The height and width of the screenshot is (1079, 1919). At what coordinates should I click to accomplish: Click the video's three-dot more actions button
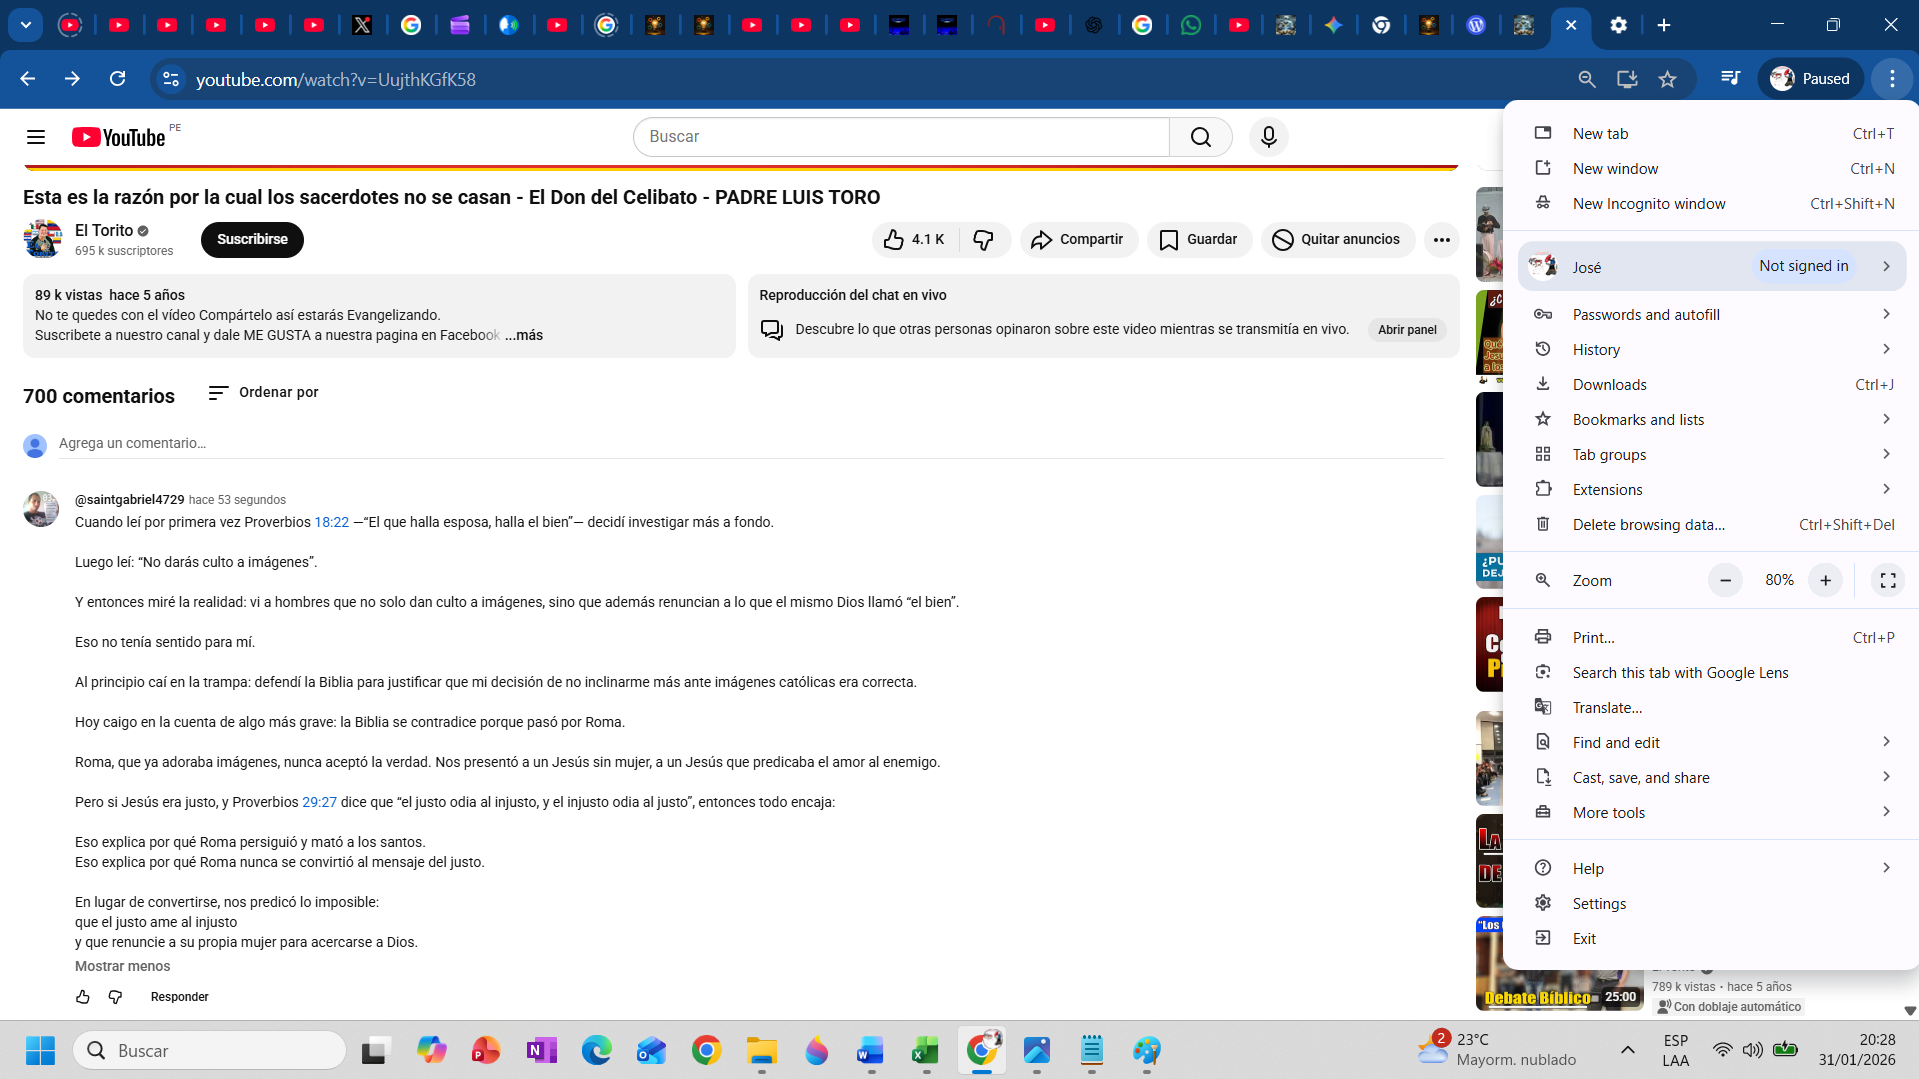[x=1441, y=240]
